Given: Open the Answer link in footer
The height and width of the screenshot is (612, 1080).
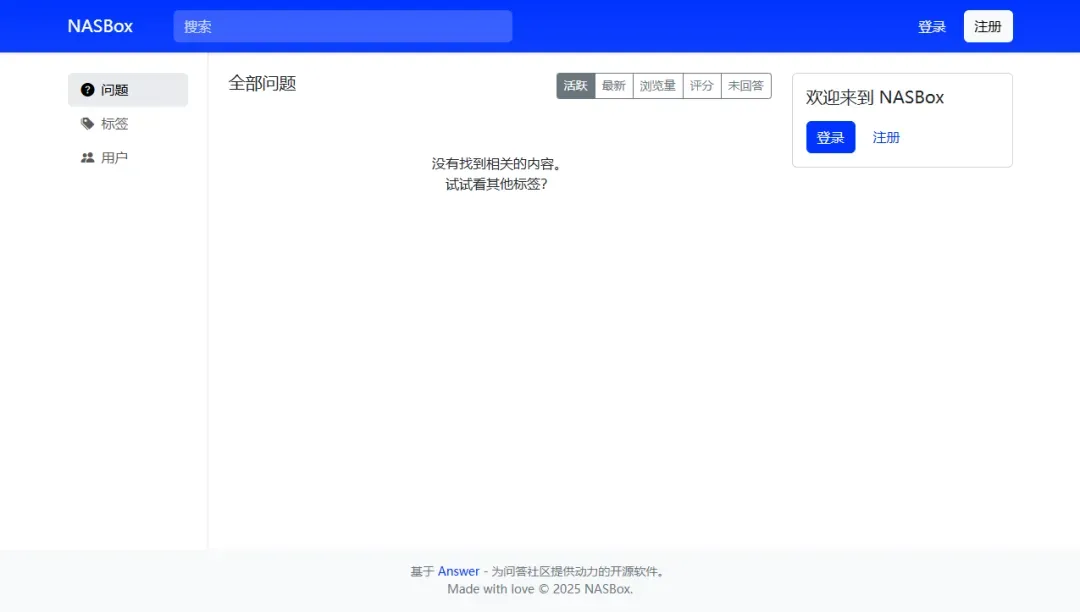Looking at the screenshot, I should [459, 571].
